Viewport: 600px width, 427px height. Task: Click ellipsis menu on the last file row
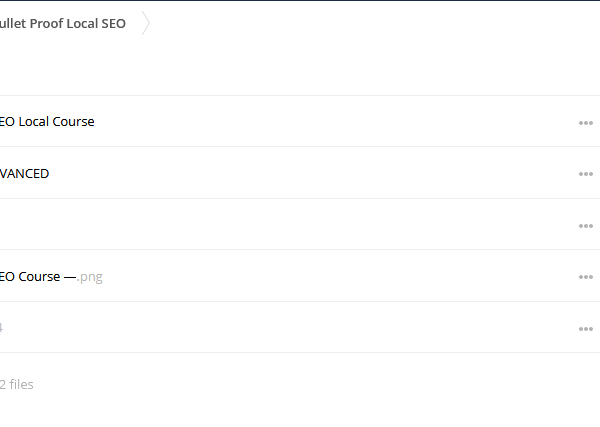click(585, 329)
